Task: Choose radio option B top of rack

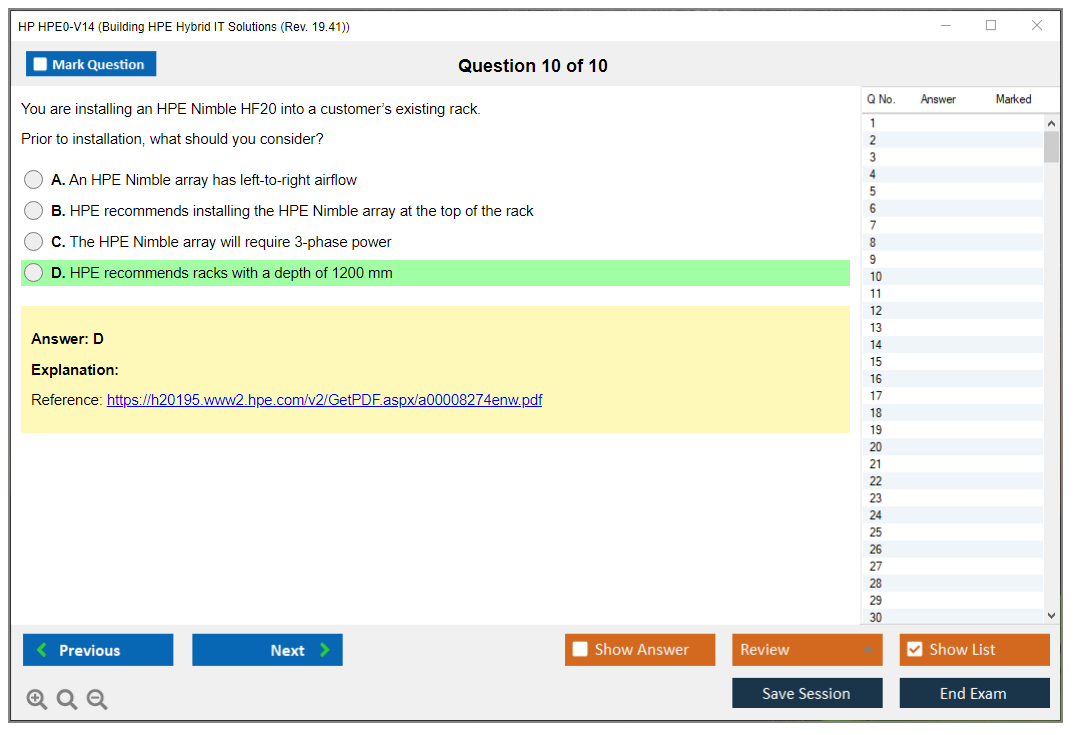Action: tap(34, 211)
